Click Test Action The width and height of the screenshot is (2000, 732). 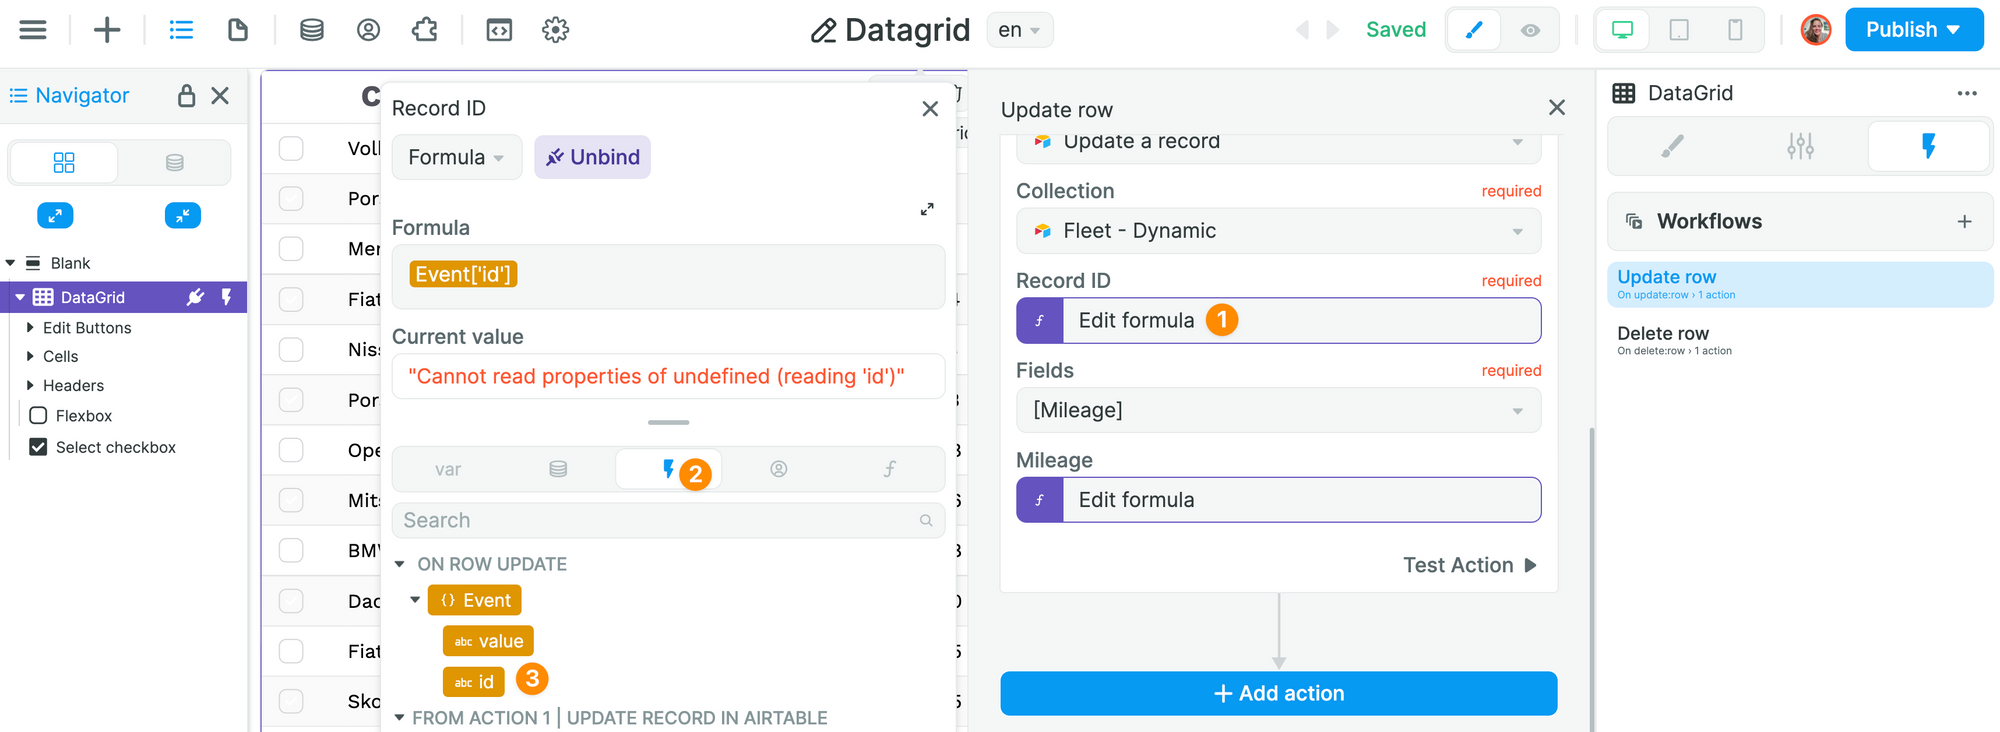tap(1469, 565)
